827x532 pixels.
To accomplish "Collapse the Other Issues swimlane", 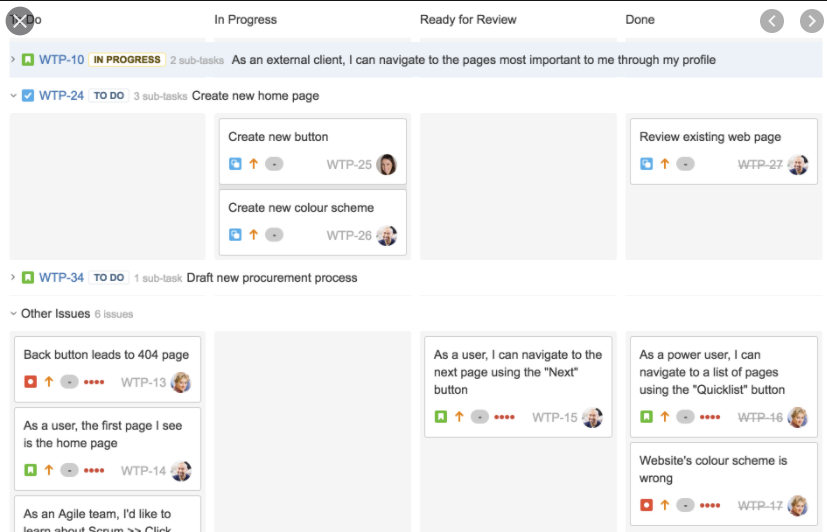I will [13, 314].
